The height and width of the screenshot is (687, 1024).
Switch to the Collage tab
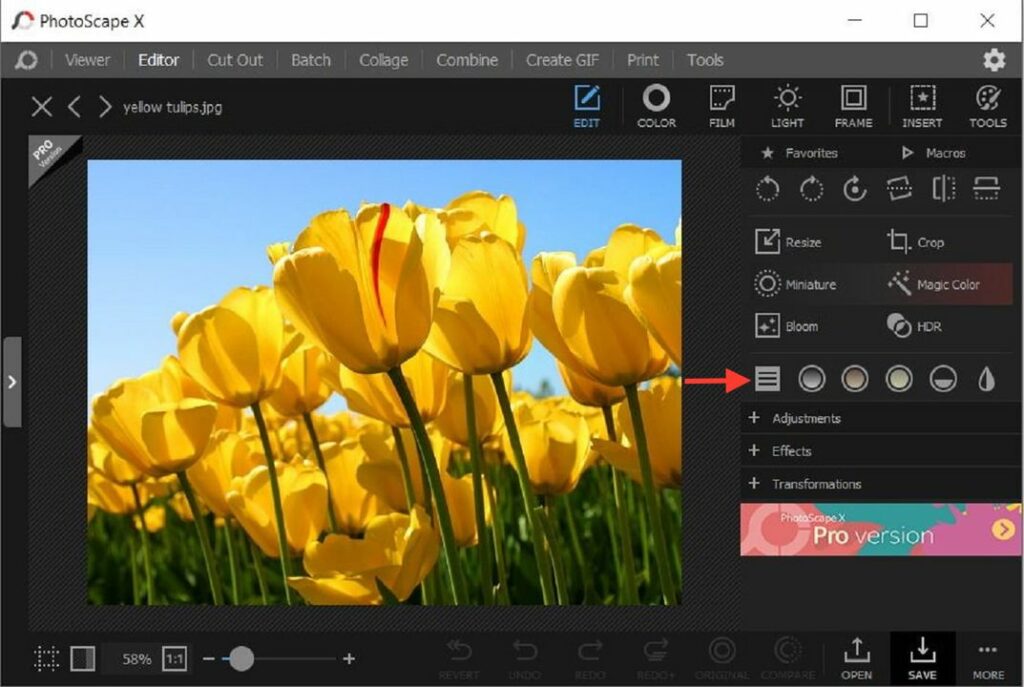(x=383, y=60)
